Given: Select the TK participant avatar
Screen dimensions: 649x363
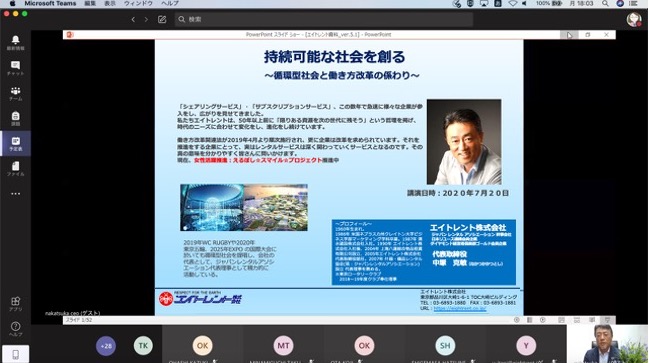Looking at the screenshot, I should pyautogui.click(x=143, y=346).
